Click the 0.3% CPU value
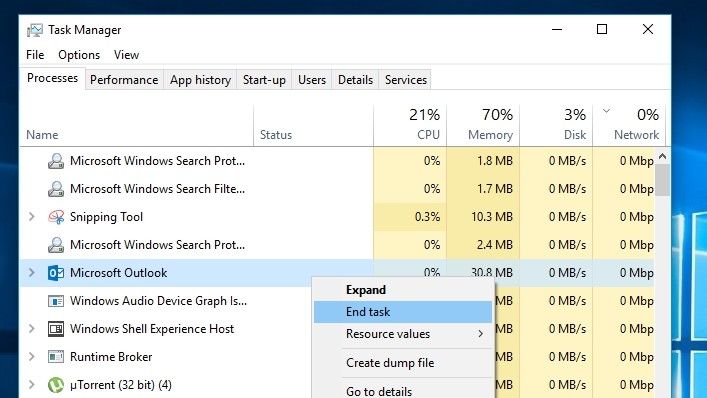Viewport: 707px width, 398px height. (x=427, y=217)
